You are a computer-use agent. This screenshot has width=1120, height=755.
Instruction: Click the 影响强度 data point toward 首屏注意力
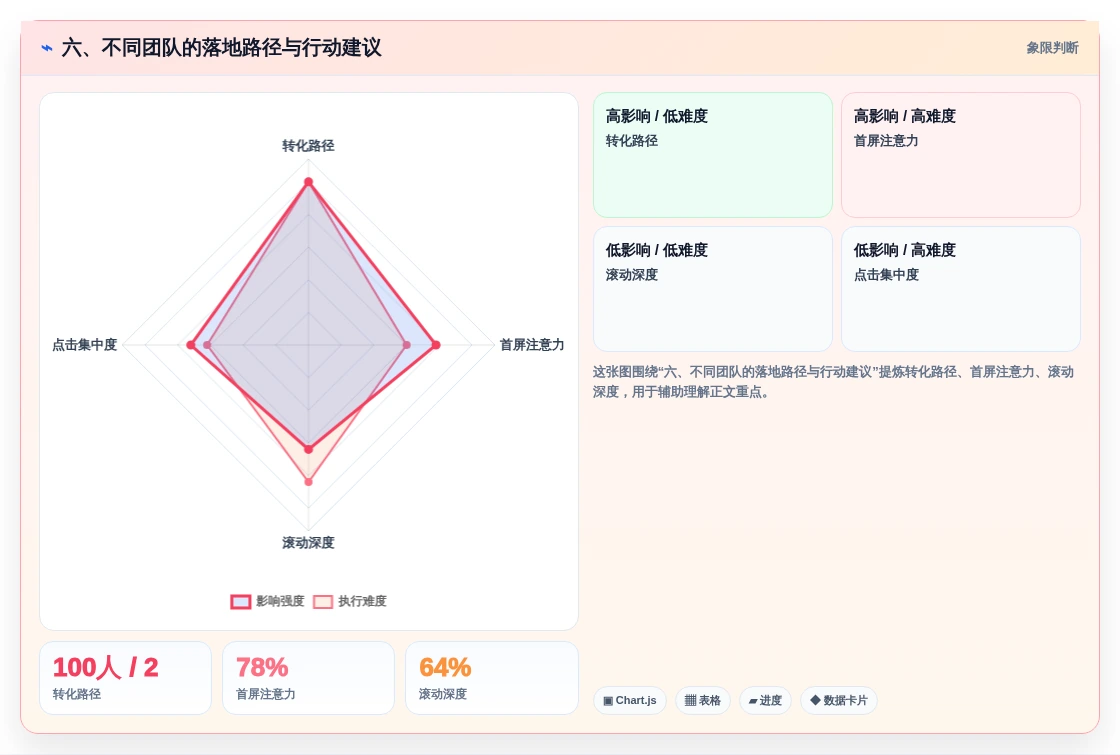(436, 345)
